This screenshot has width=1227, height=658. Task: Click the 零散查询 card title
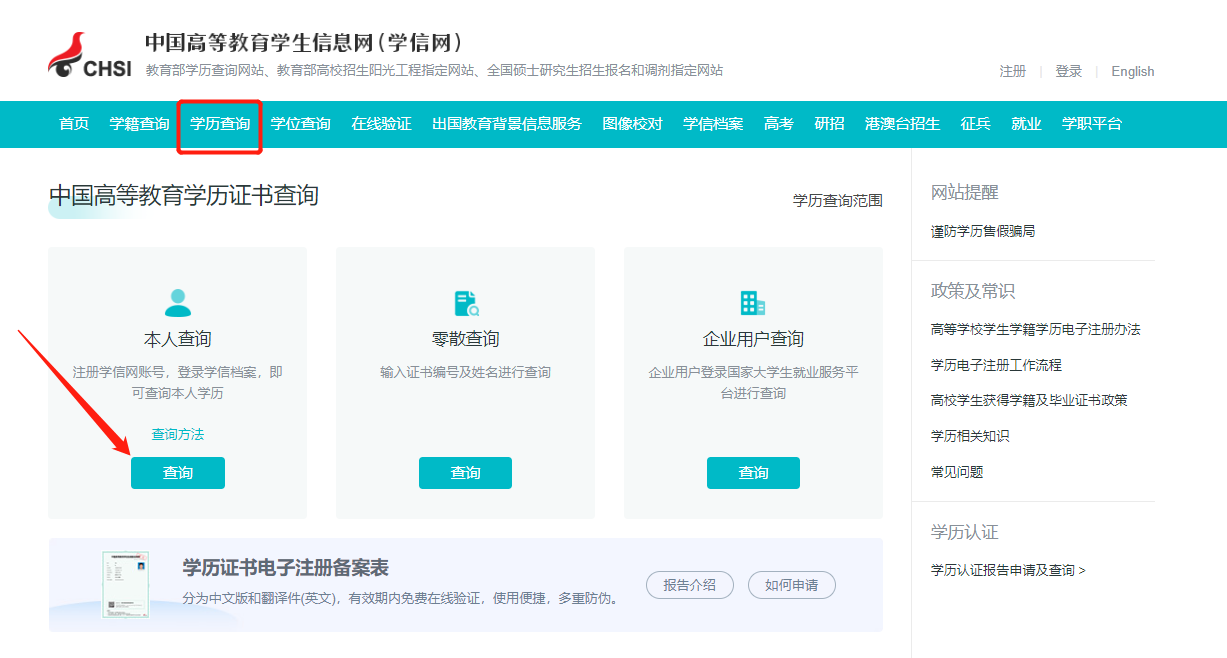465,339
